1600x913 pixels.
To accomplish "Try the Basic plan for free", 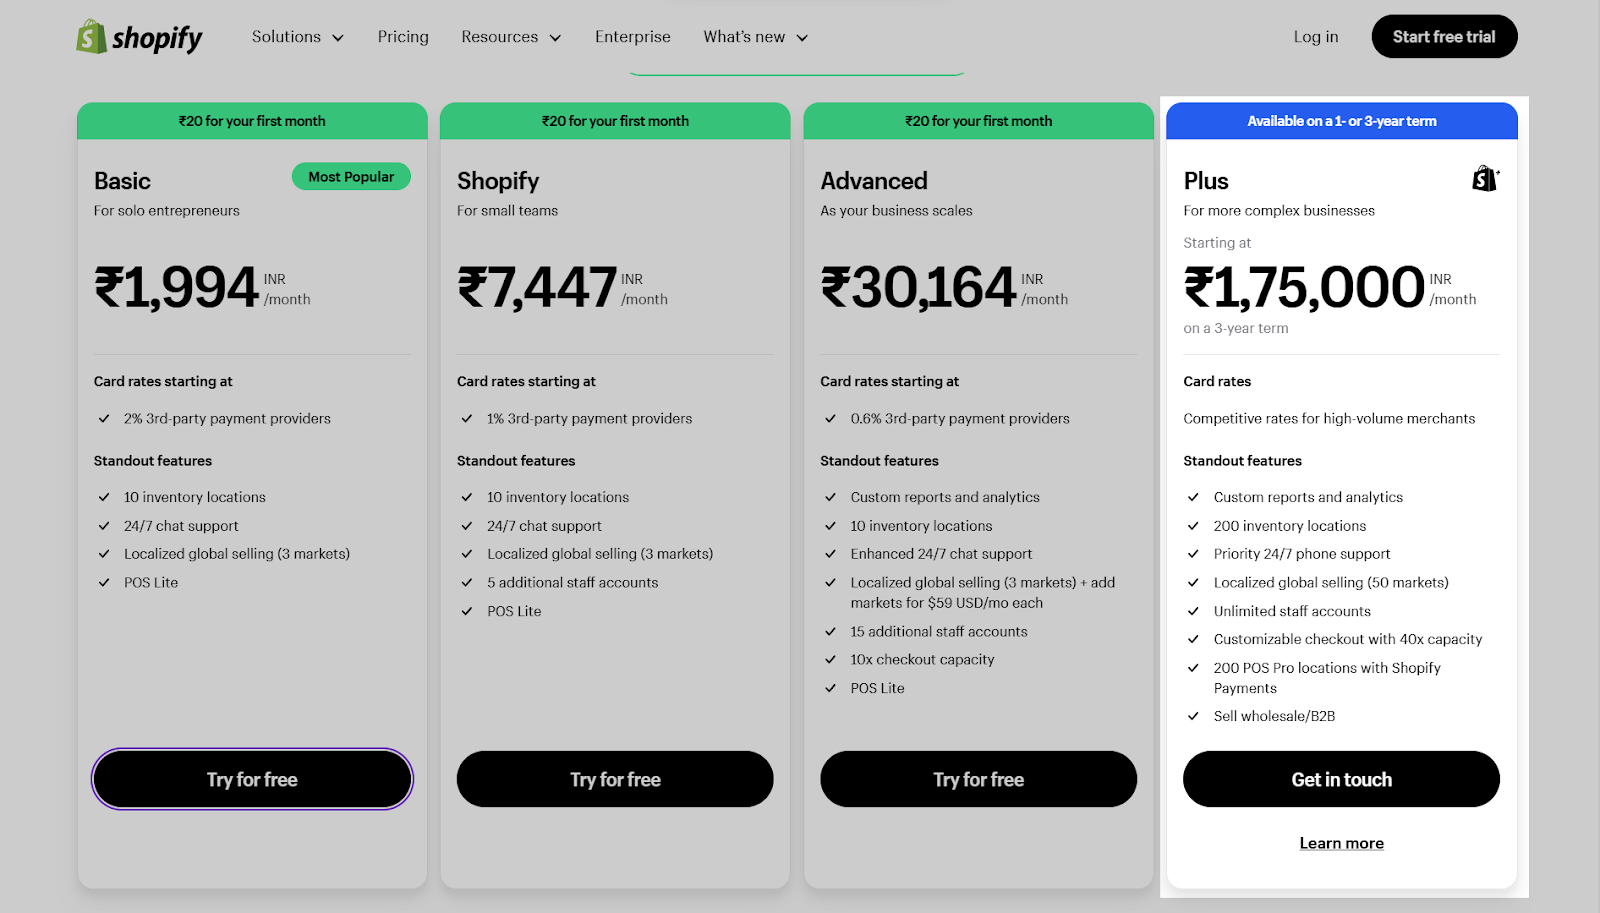I will tap(252, 779).
